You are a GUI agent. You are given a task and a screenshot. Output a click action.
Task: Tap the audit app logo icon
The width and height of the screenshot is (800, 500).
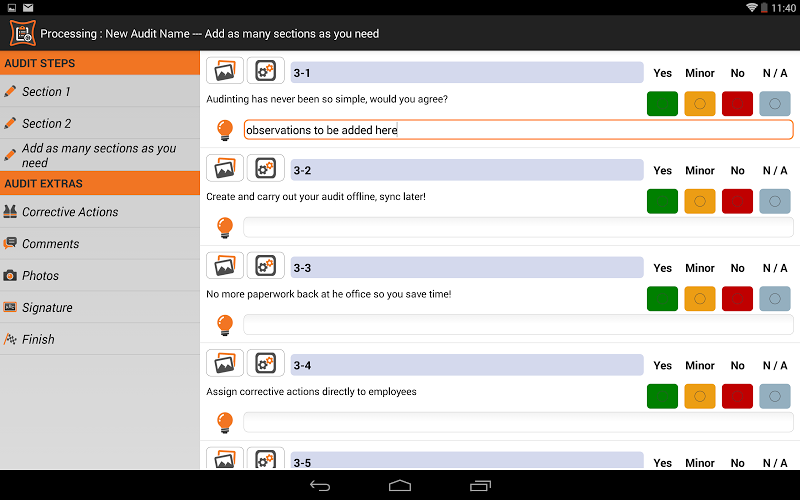tap(22, 33)
